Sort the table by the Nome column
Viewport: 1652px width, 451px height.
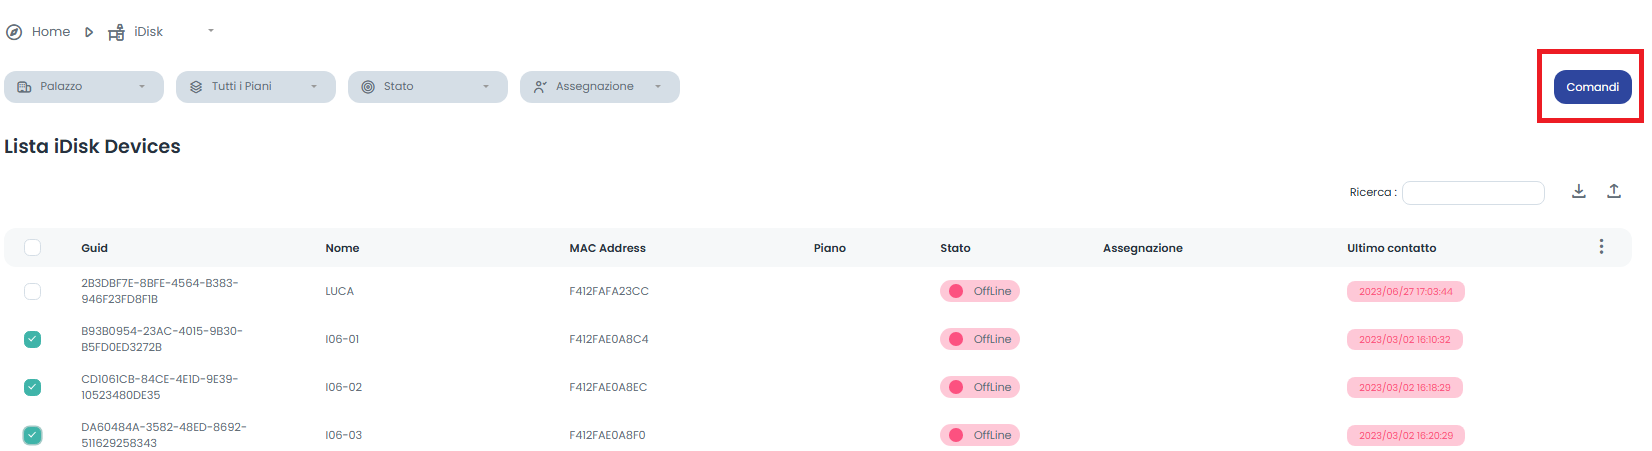tap(342, 248)
